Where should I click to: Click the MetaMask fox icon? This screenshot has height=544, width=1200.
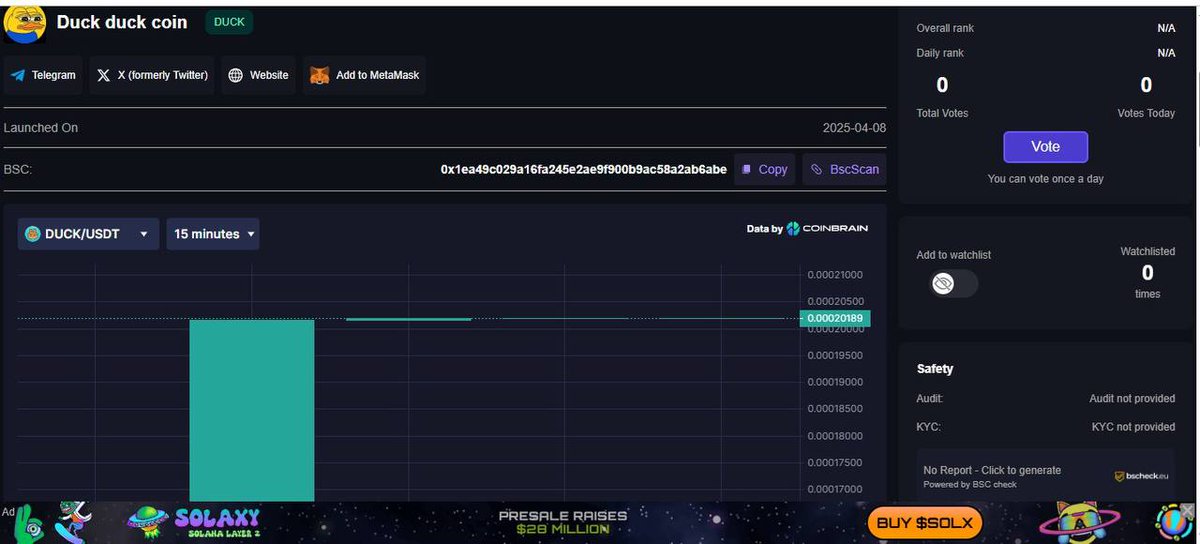click(319, 75)
